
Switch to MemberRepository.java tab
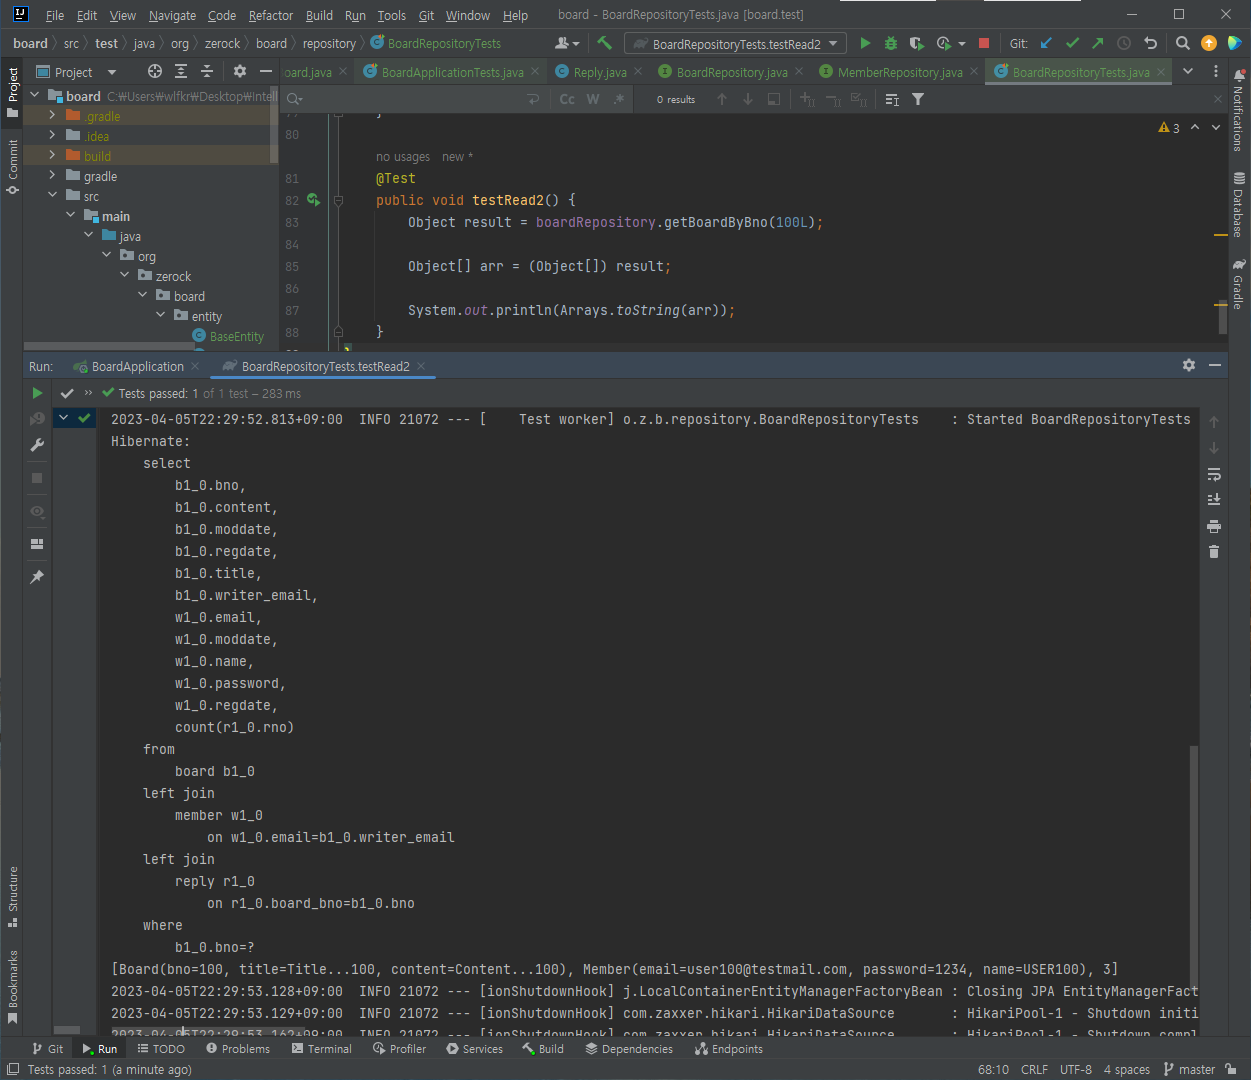(x=899, y=72)
